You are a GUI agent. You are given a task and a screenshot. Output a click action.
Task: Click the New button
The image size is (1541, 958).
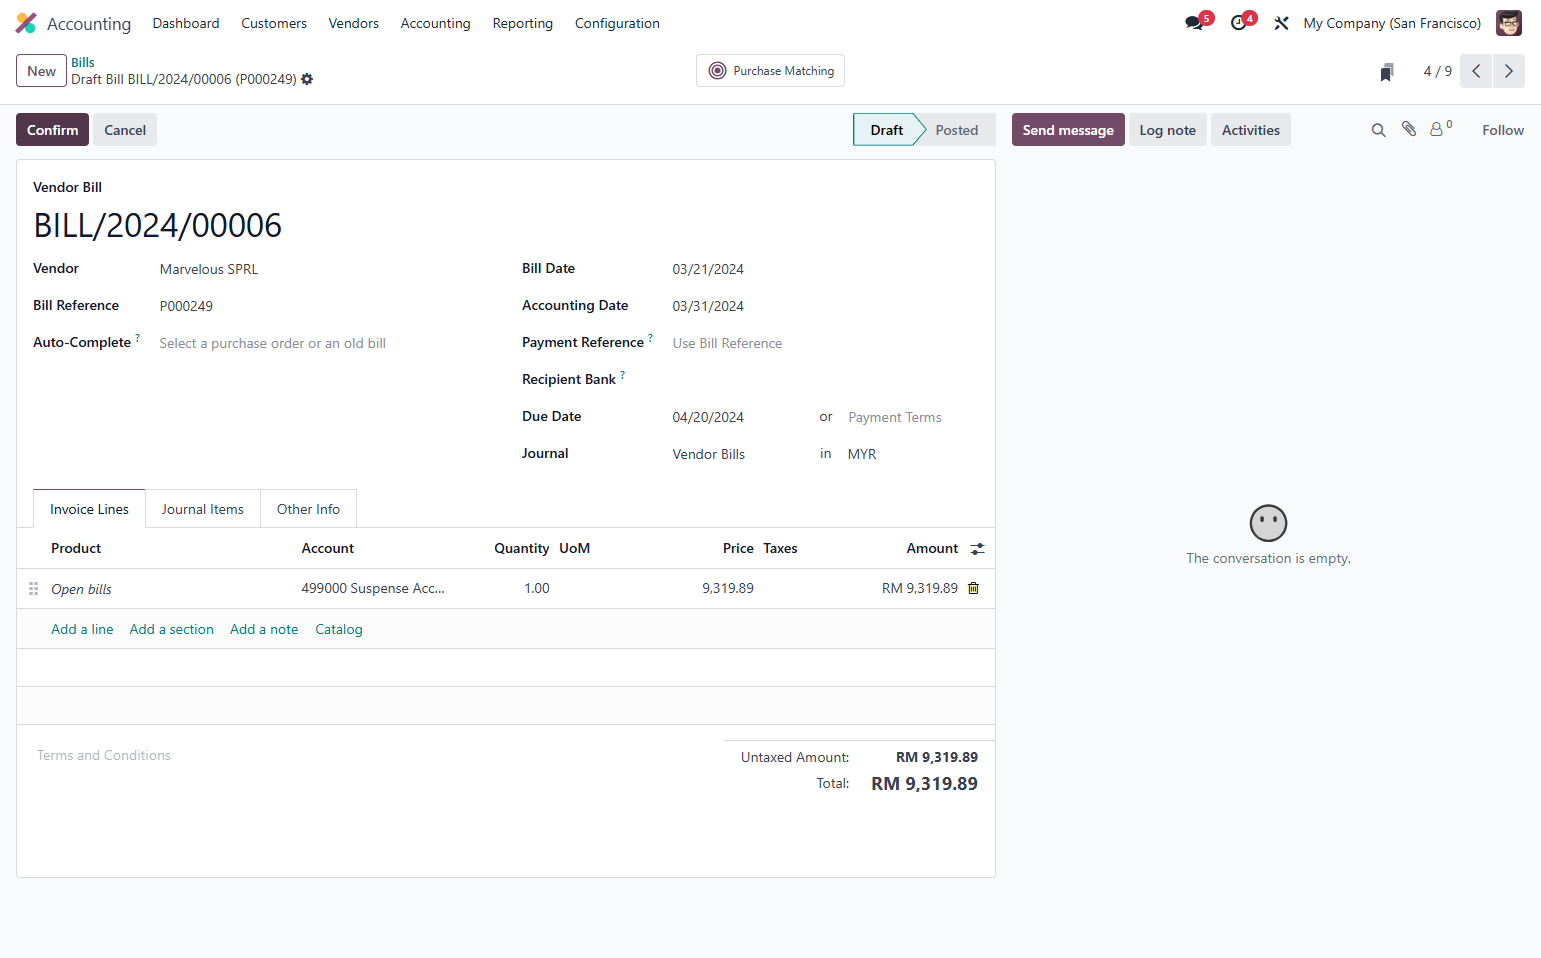pos(41,71)
